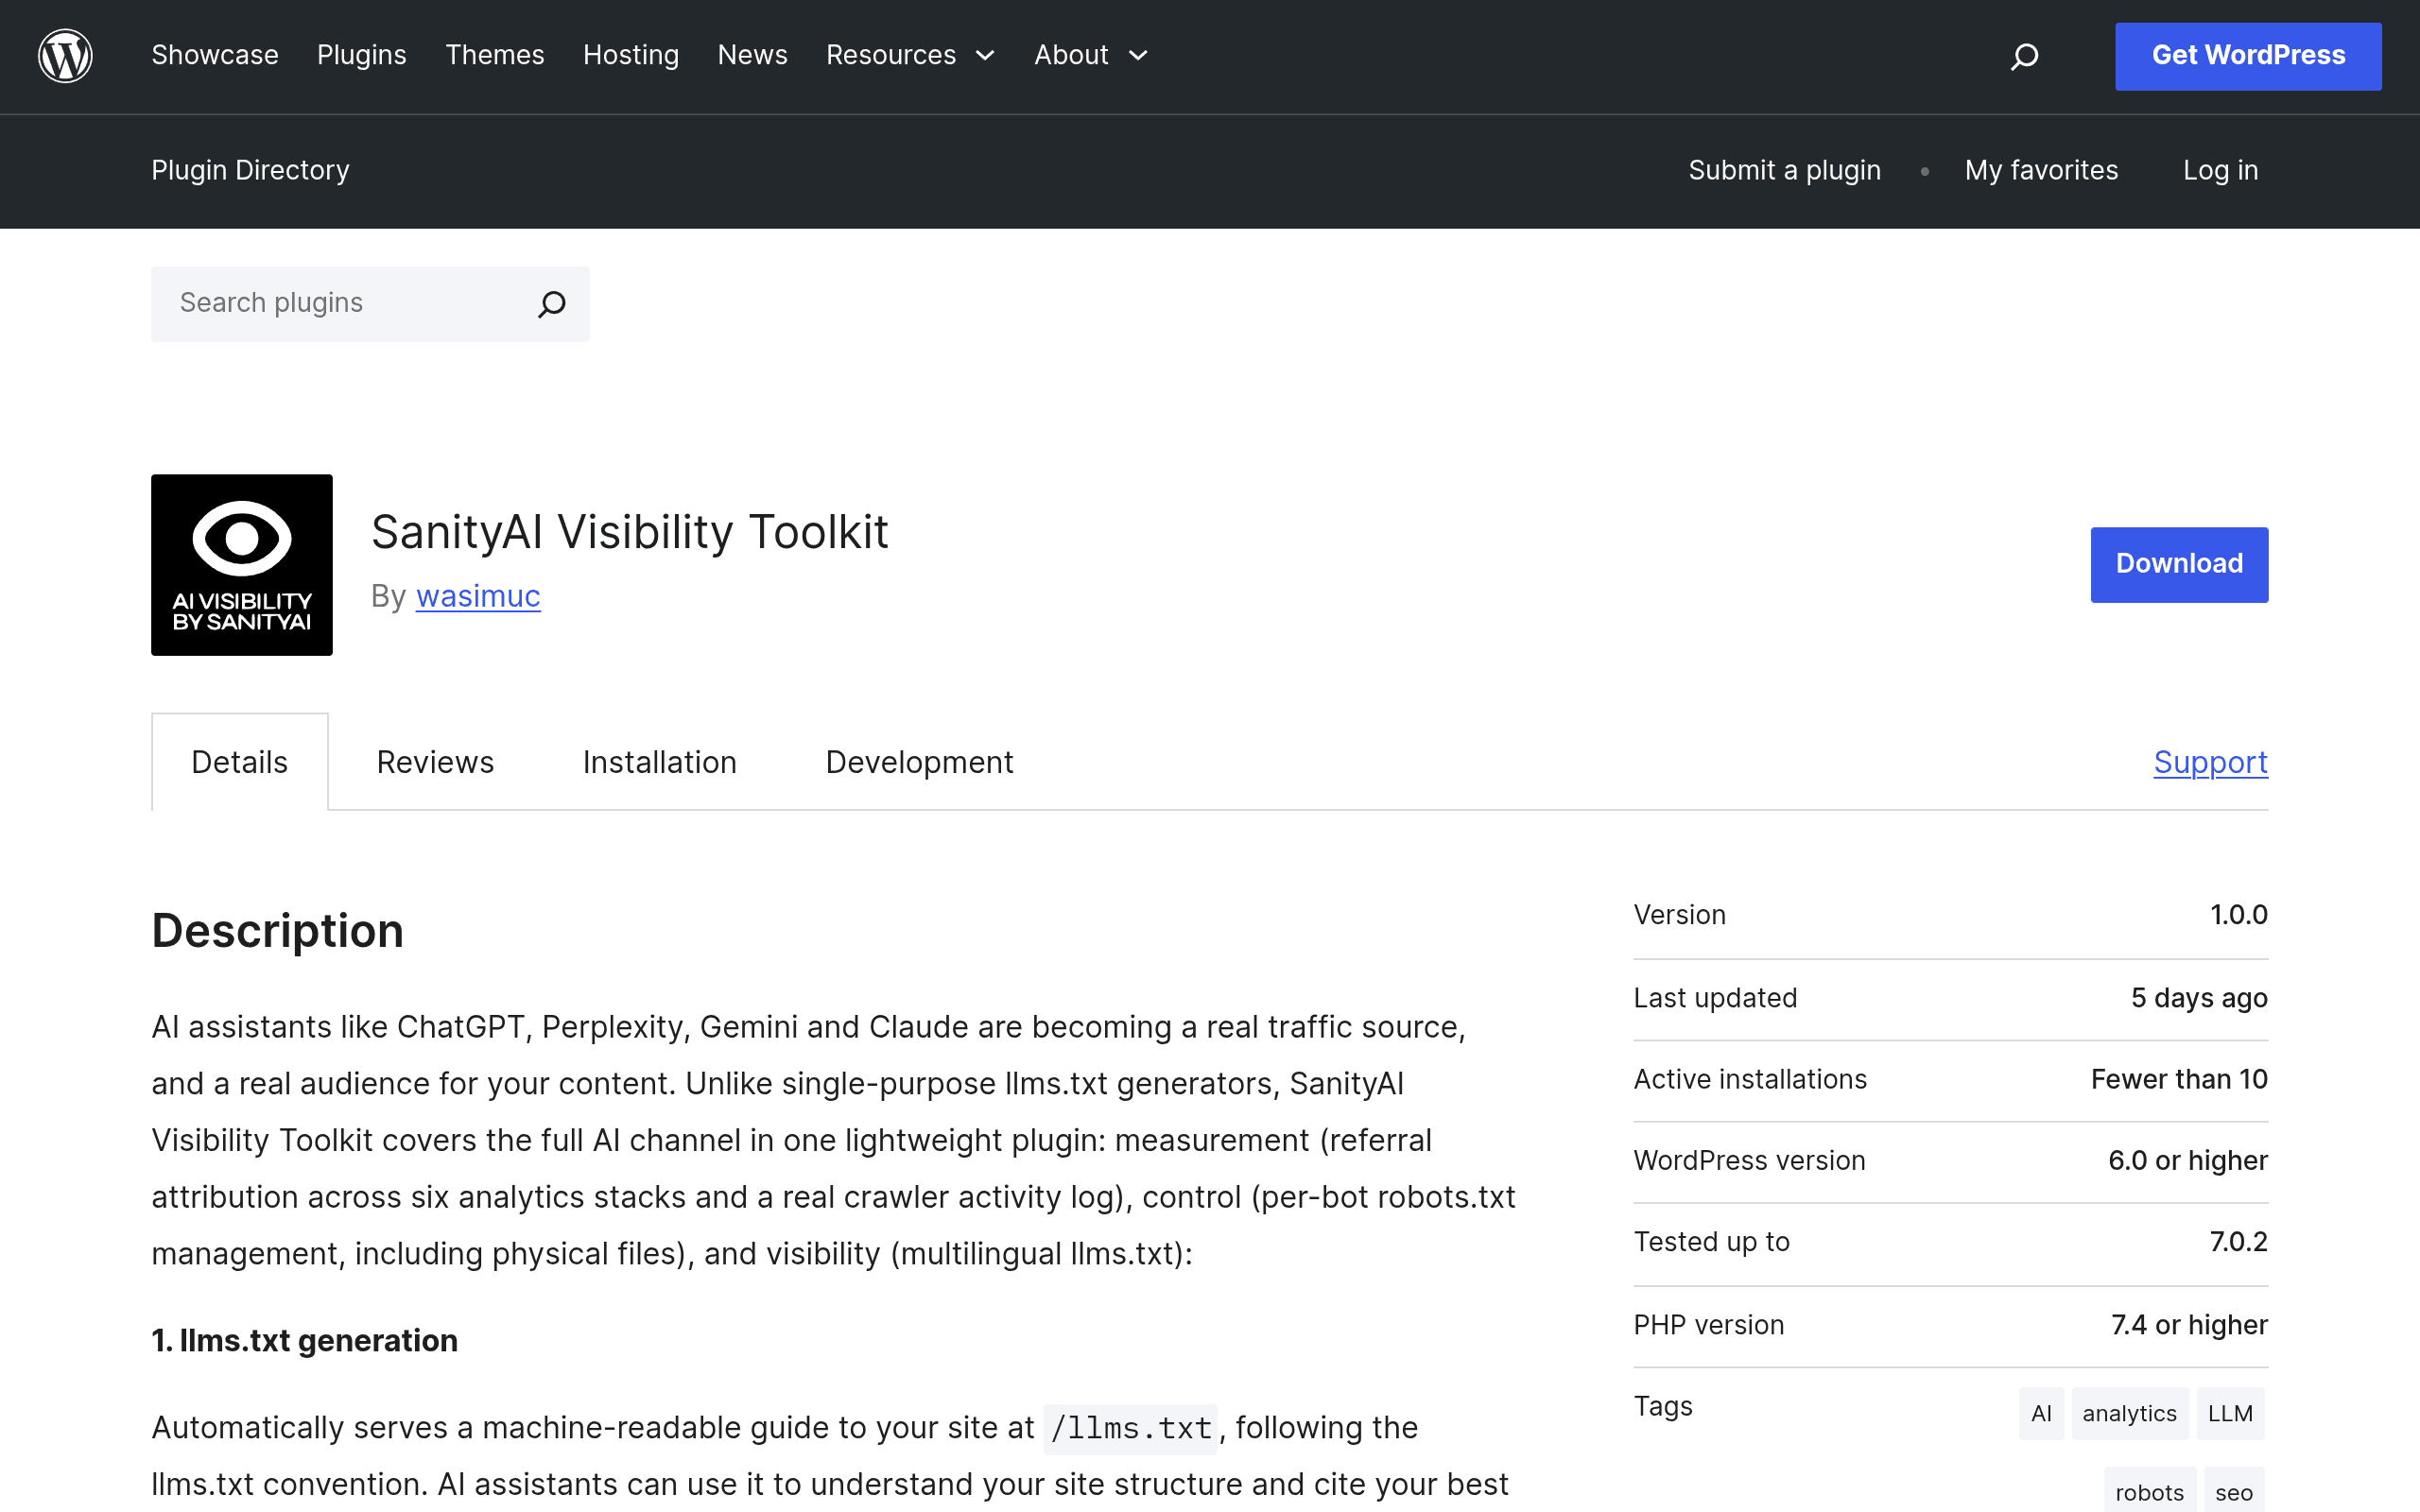
Task: Switch to the Reviews tab
Action: tap(435, 762)
